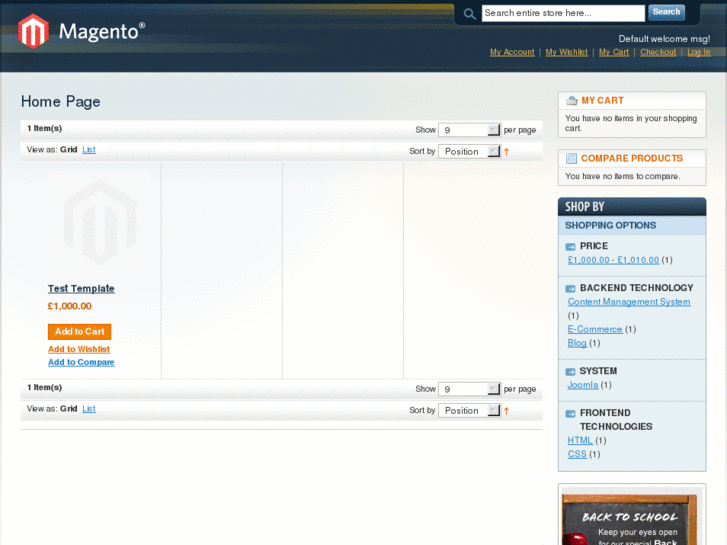Switch to List view in bottom toolbar

coord(89,409)
